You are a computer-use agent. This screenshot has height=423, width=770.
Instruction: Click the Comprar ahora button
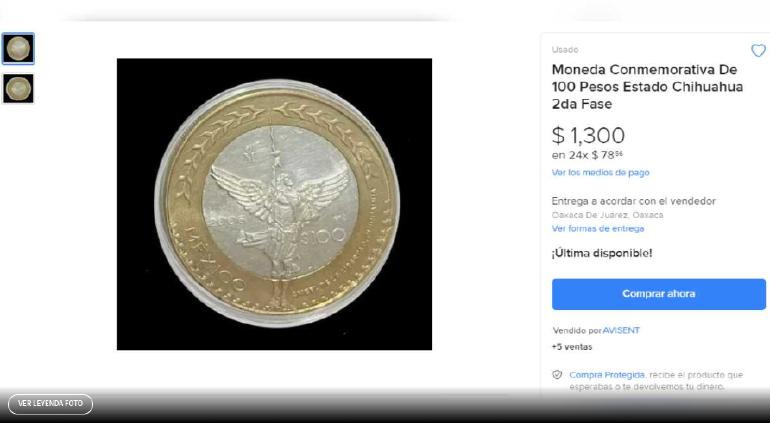(659, 294)
